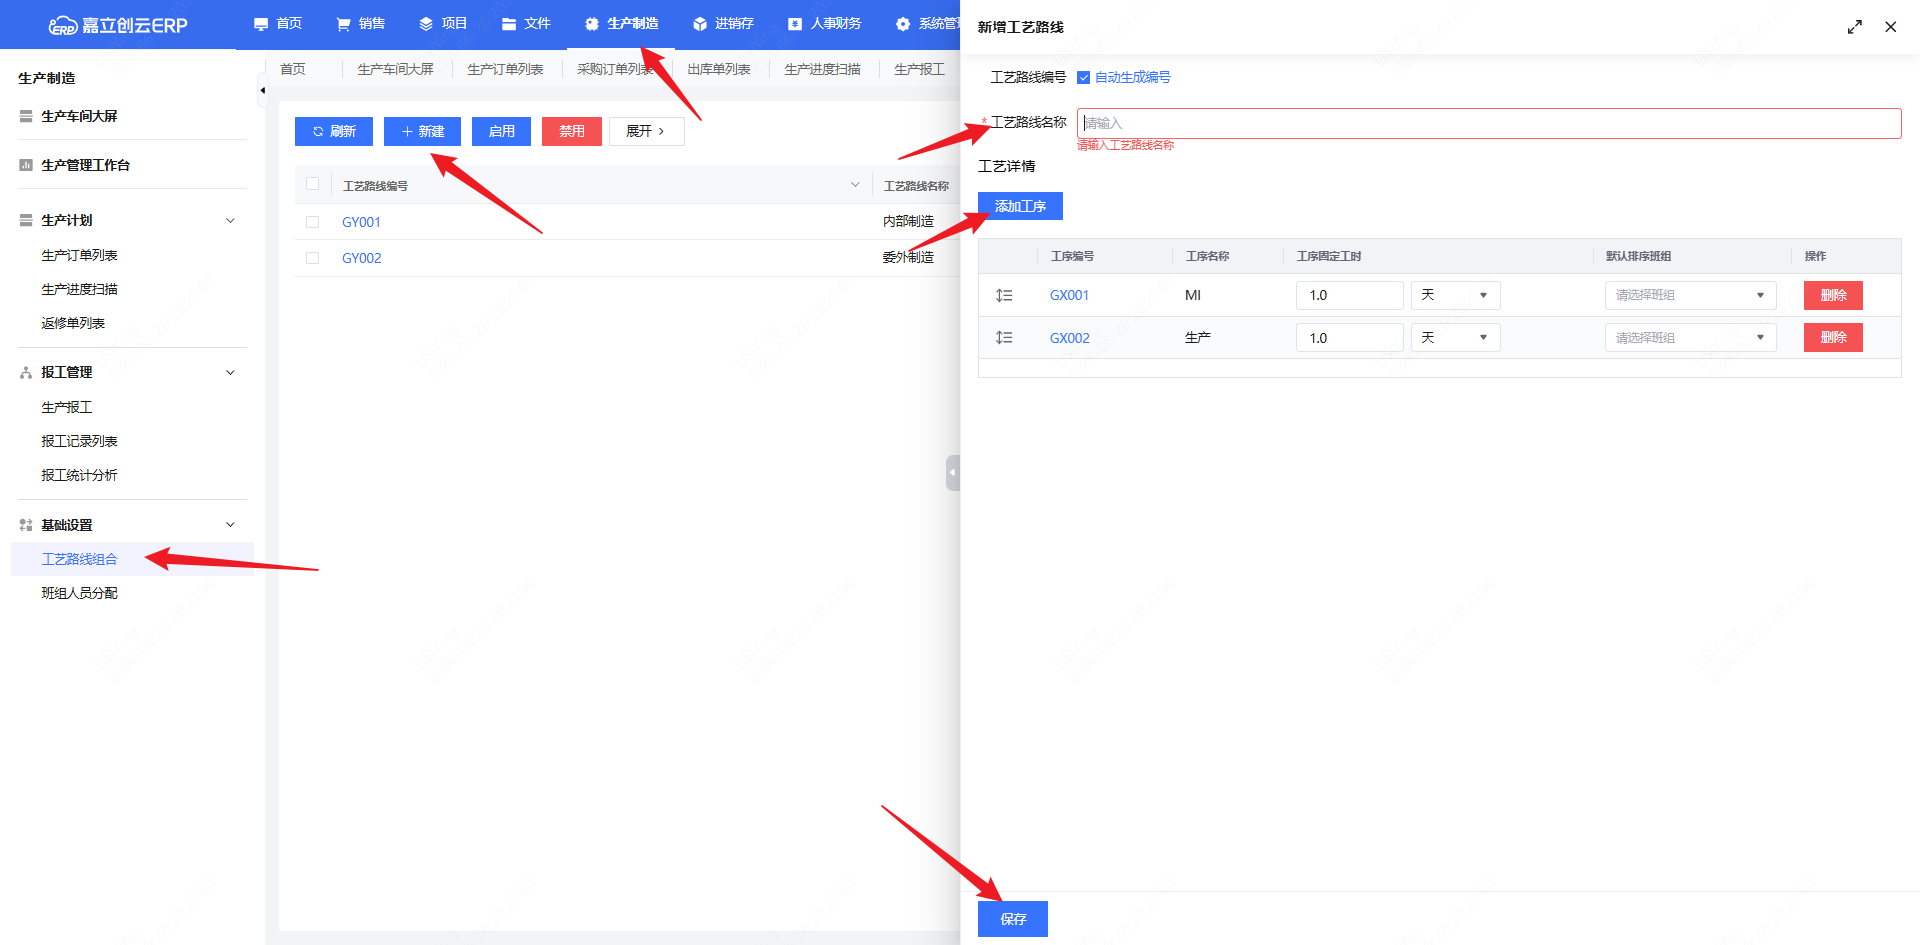
Task: Open time unit dropdown for GX002
Action: [1455, 338]
